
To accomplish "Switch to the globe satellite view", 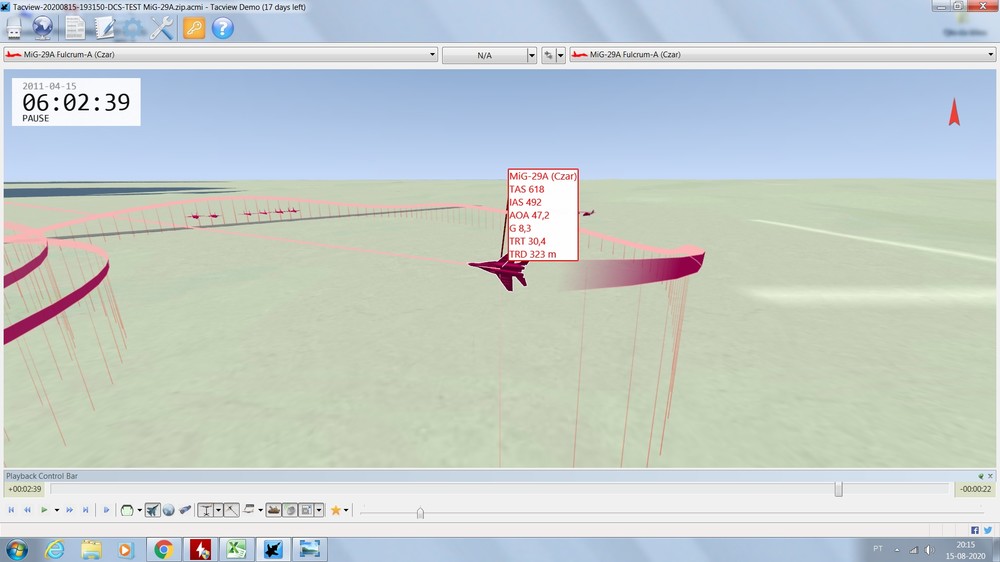I will click(x=168, y=510).
